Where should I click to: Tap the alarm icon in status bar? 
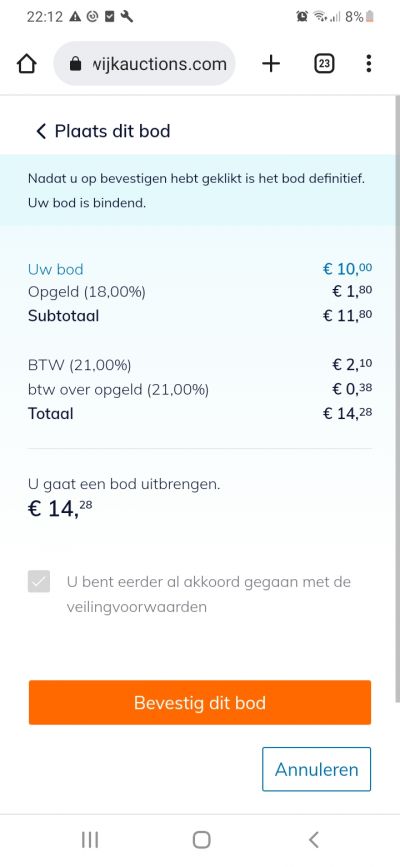click(x=302, y=17)
